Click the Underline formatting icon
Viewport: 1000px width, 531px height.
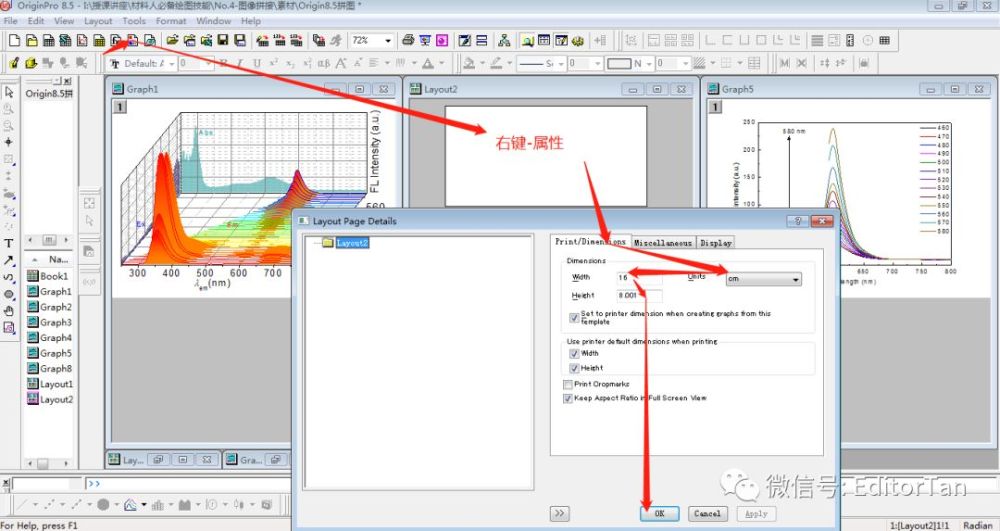click(x=256, y=63)
